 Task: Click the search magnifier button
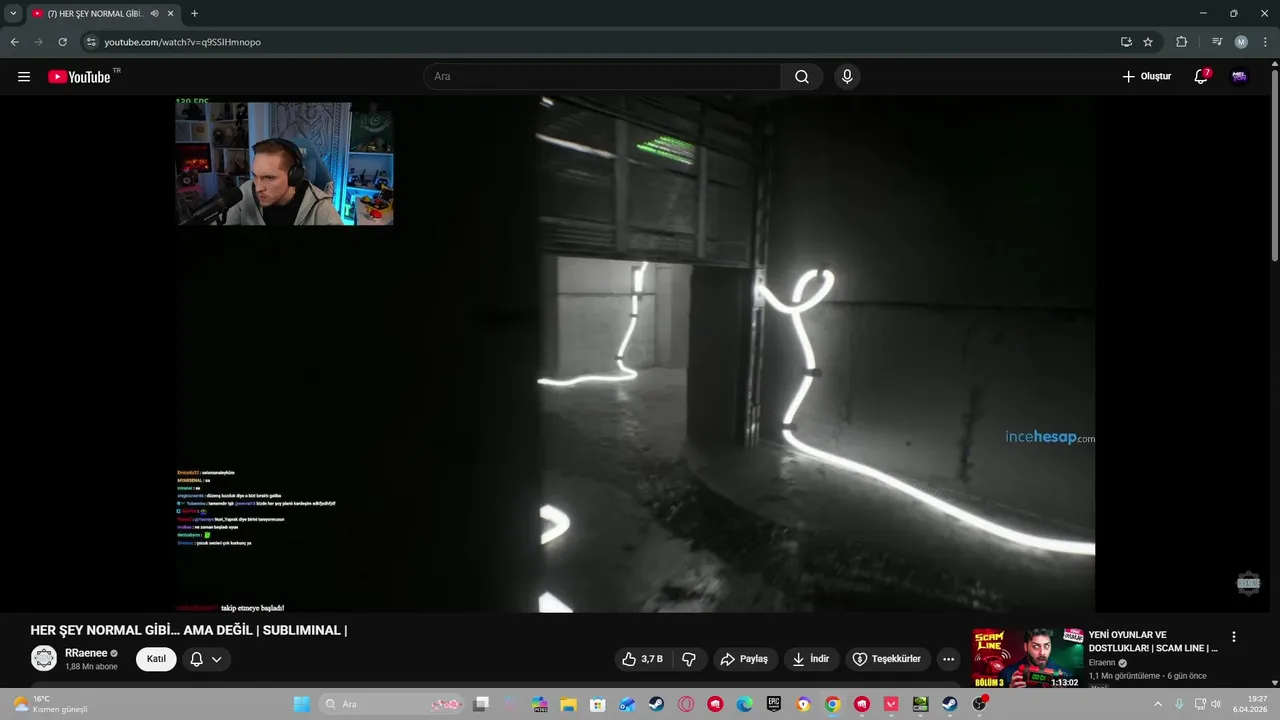point(802,77)
